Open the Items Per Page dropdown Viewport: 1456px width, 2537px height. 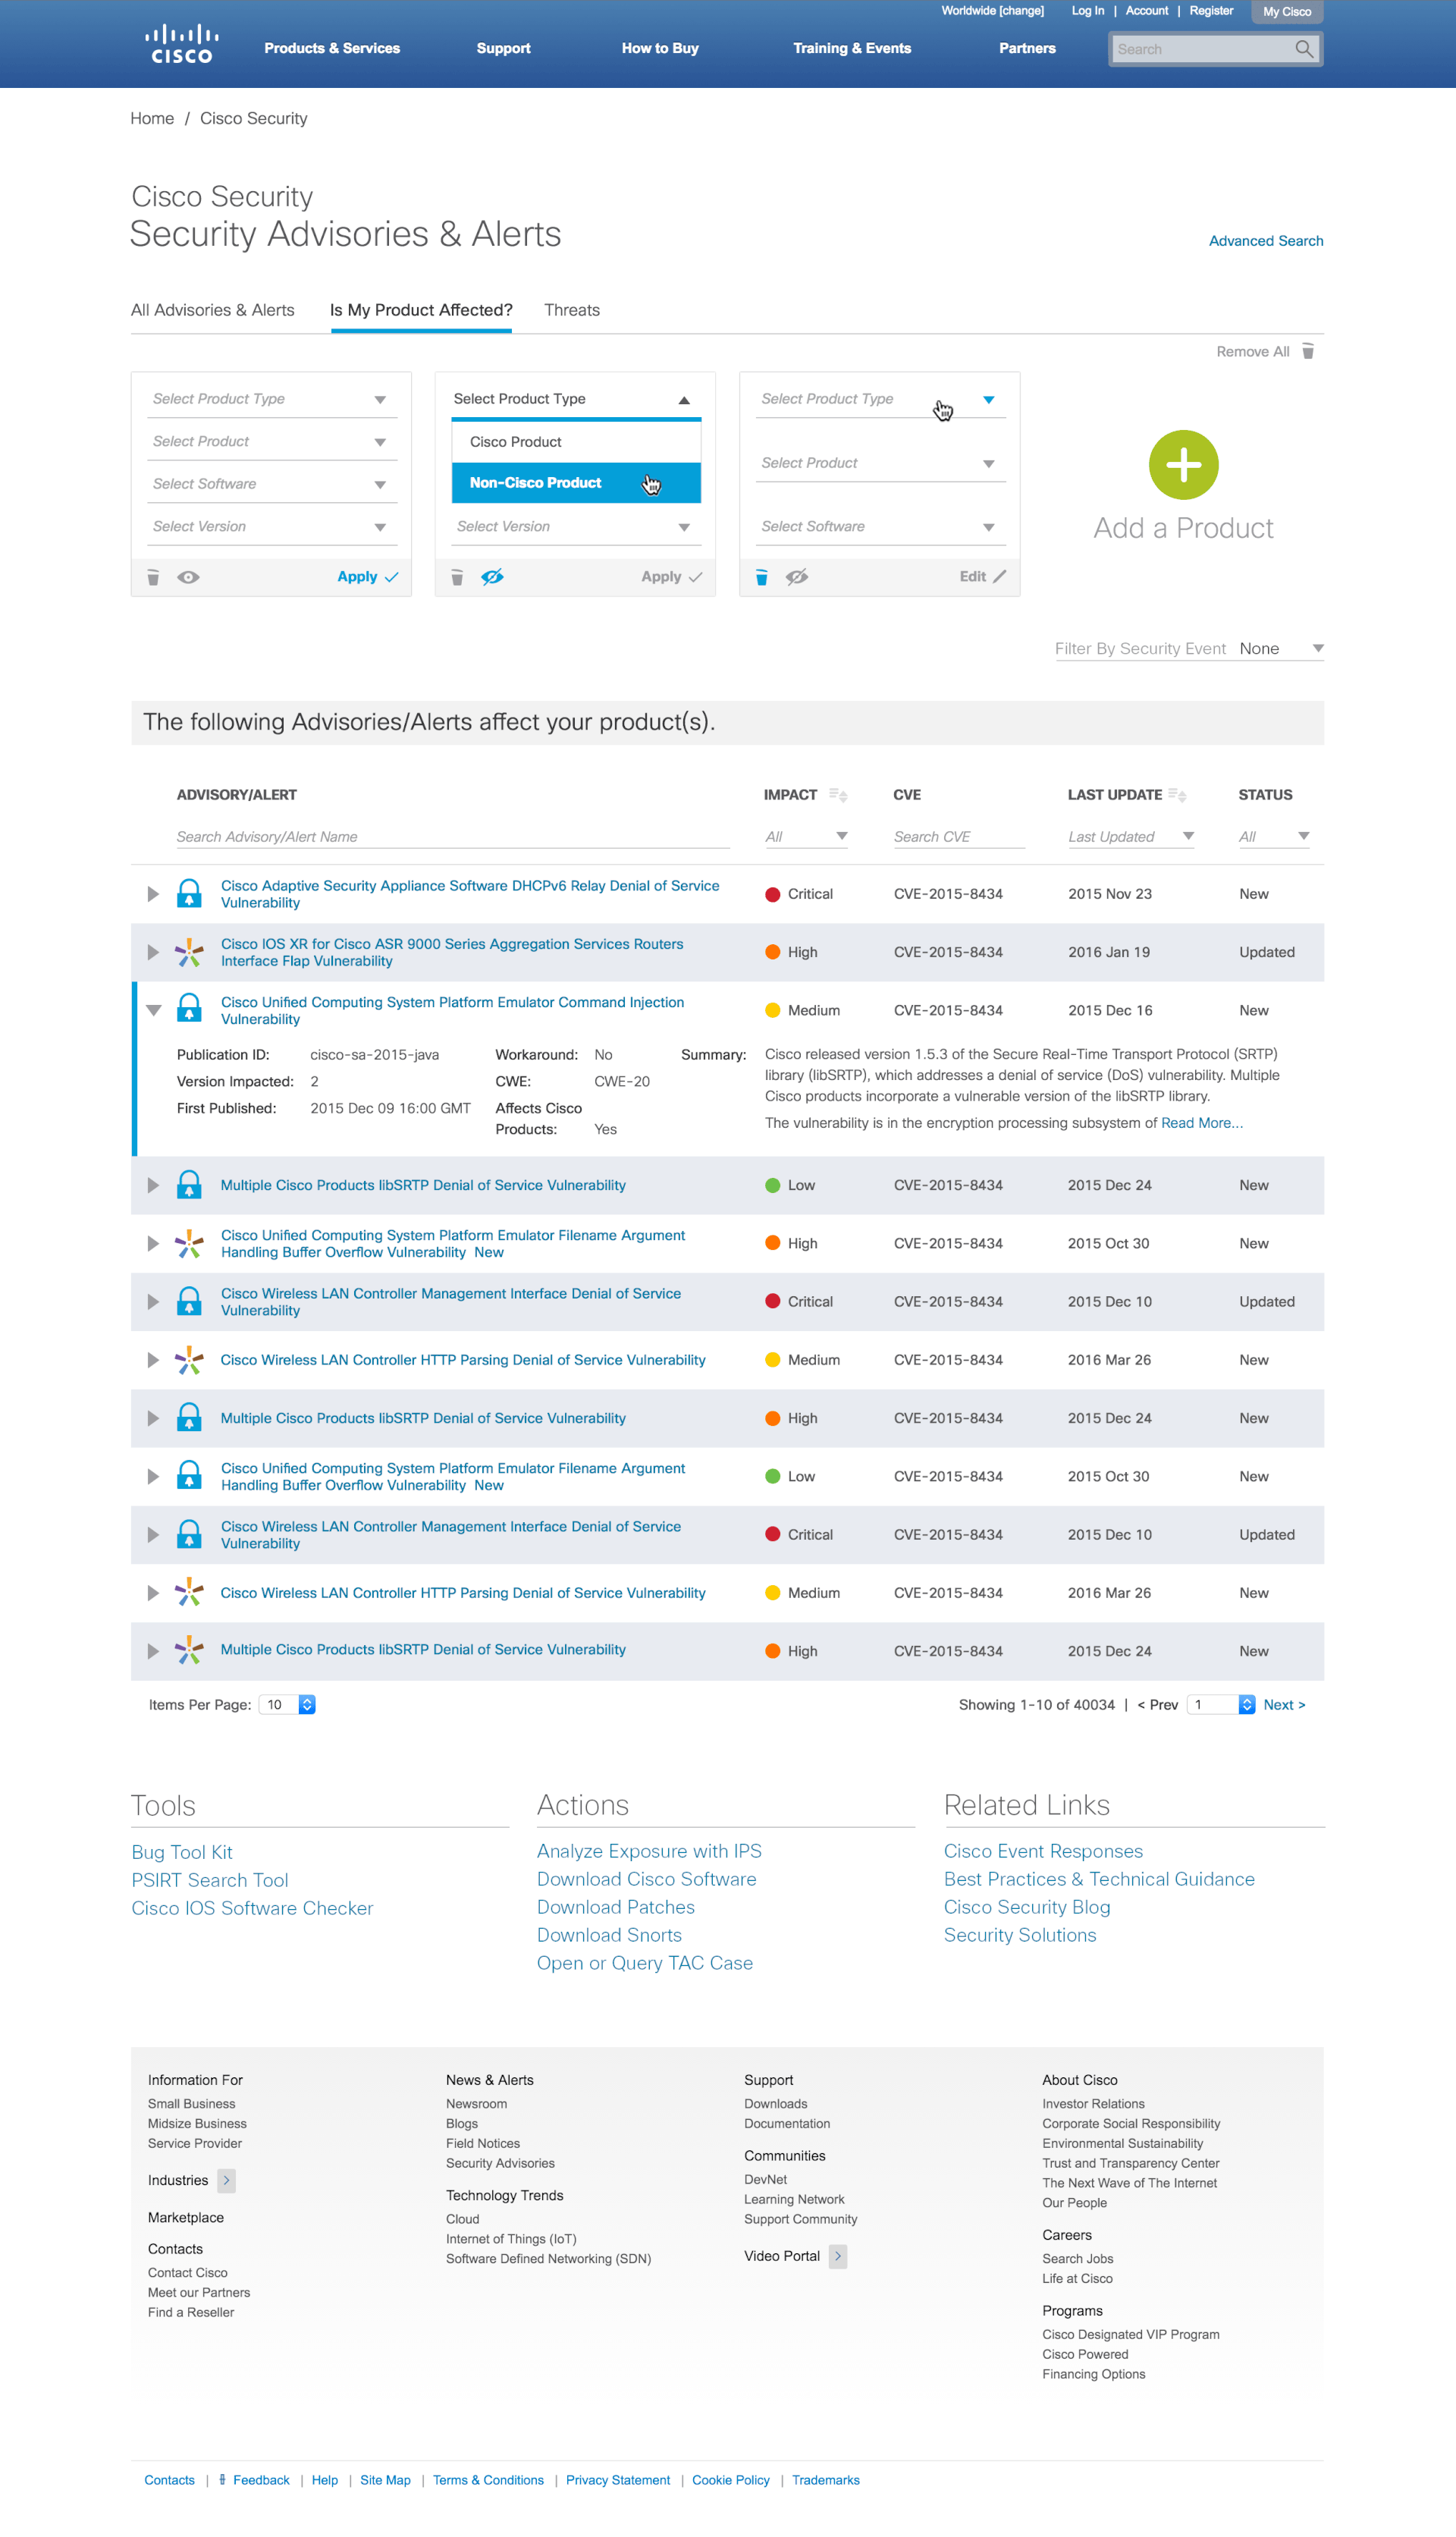287,1705
